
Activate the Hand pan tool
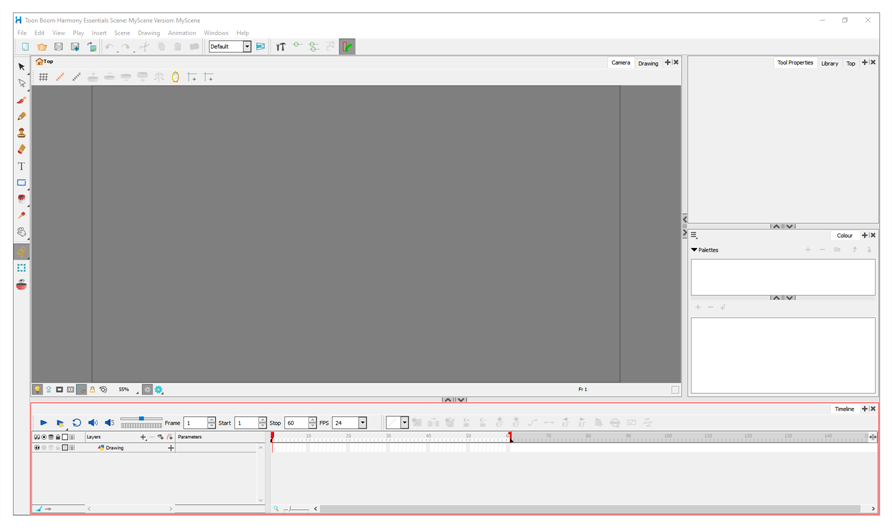pos(21,232)
